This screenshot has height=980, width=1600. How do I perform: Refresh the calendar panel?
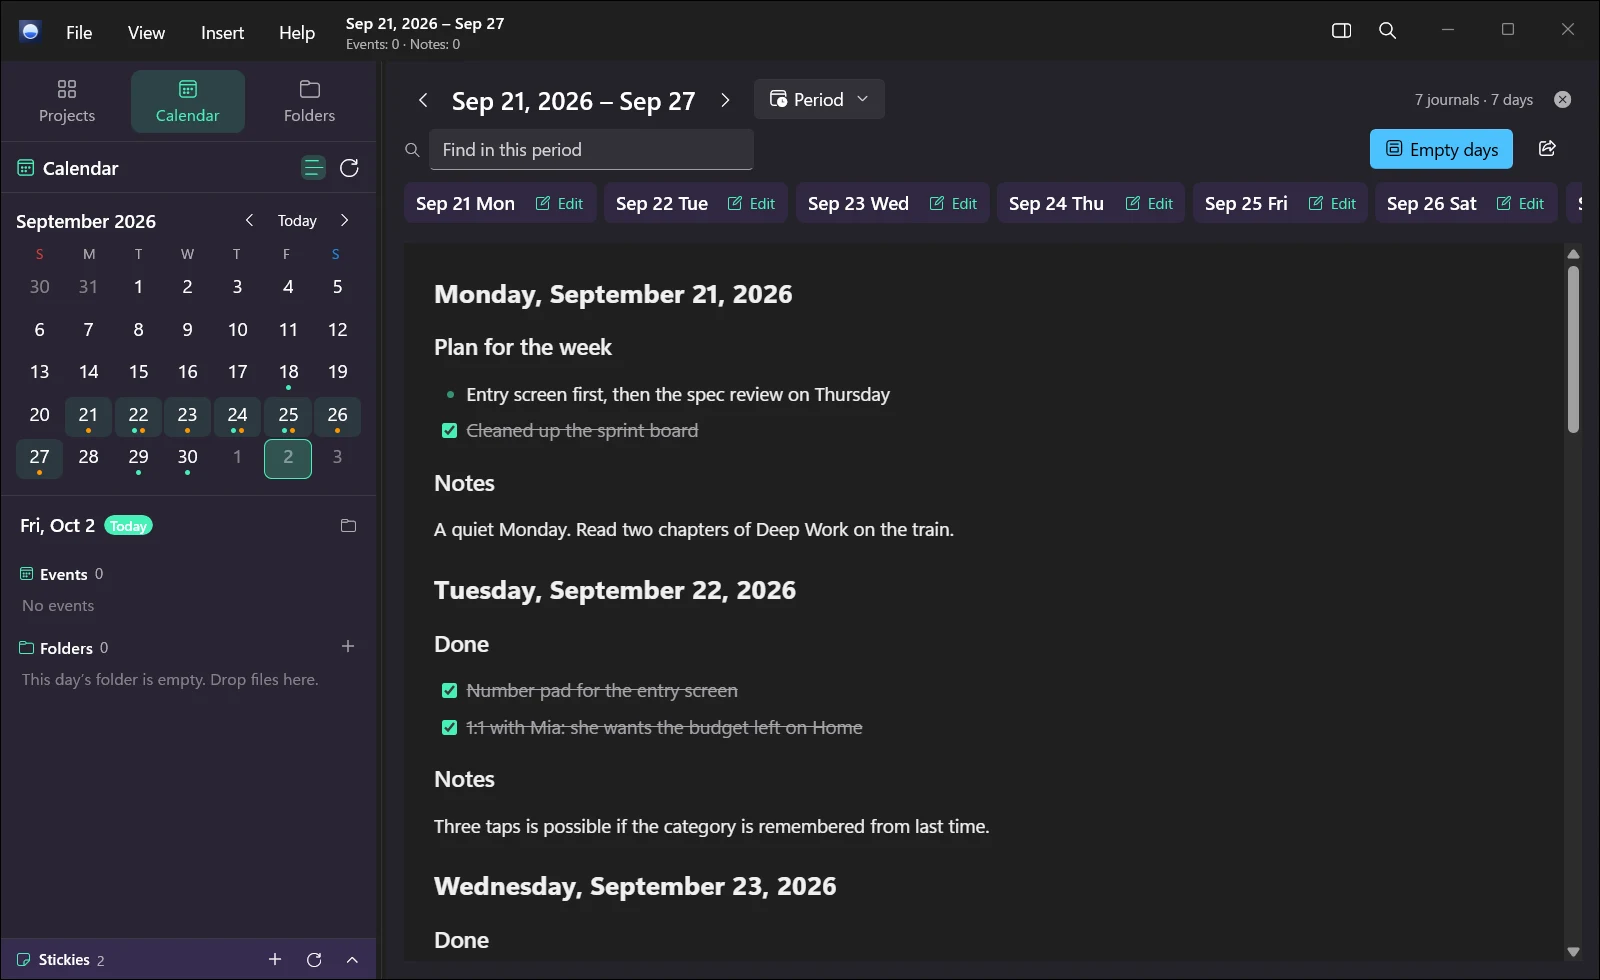pos(349,168)
